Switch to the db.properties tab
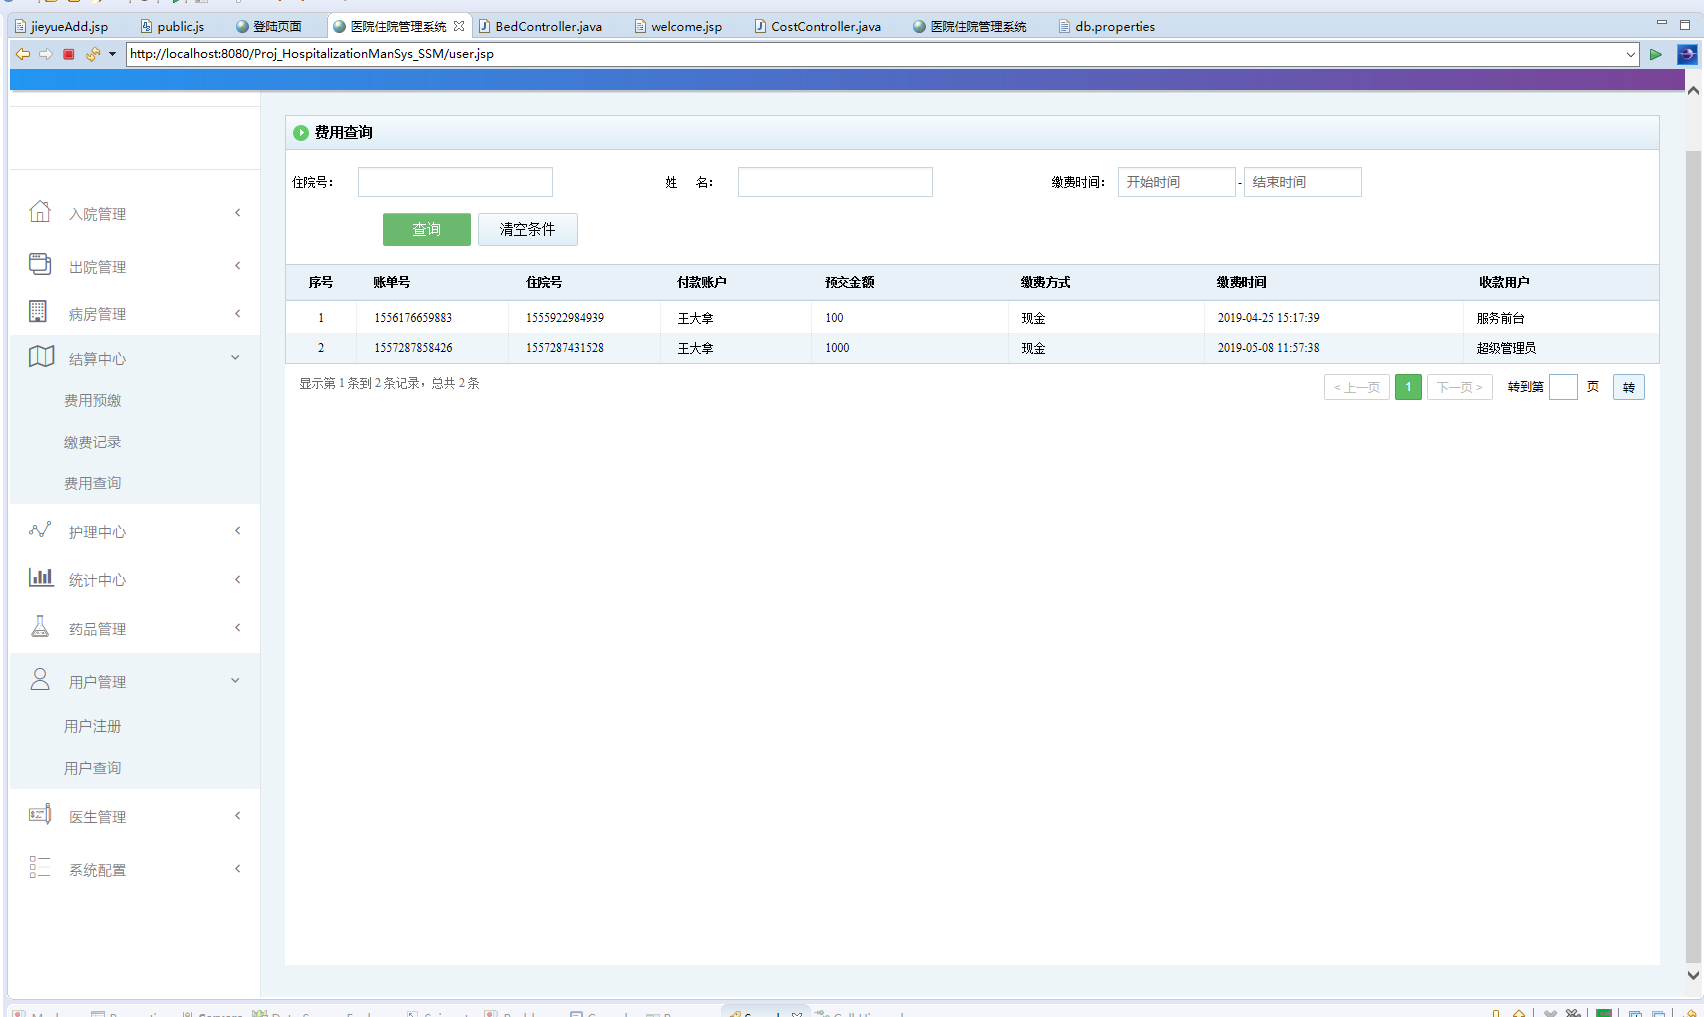 click(x=1114, y=27)
